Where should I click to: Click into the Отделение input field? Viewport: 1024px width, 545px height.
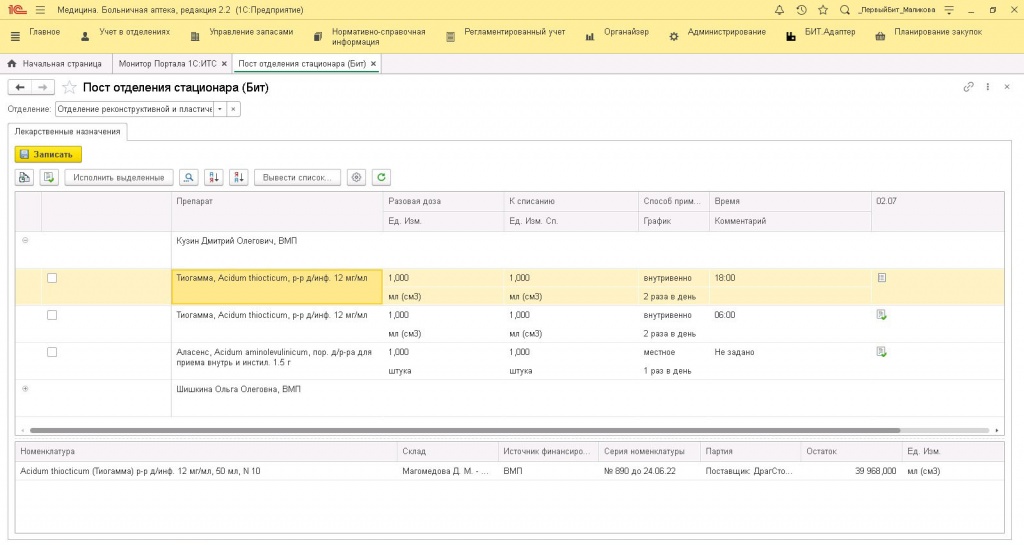coord(134,109)
